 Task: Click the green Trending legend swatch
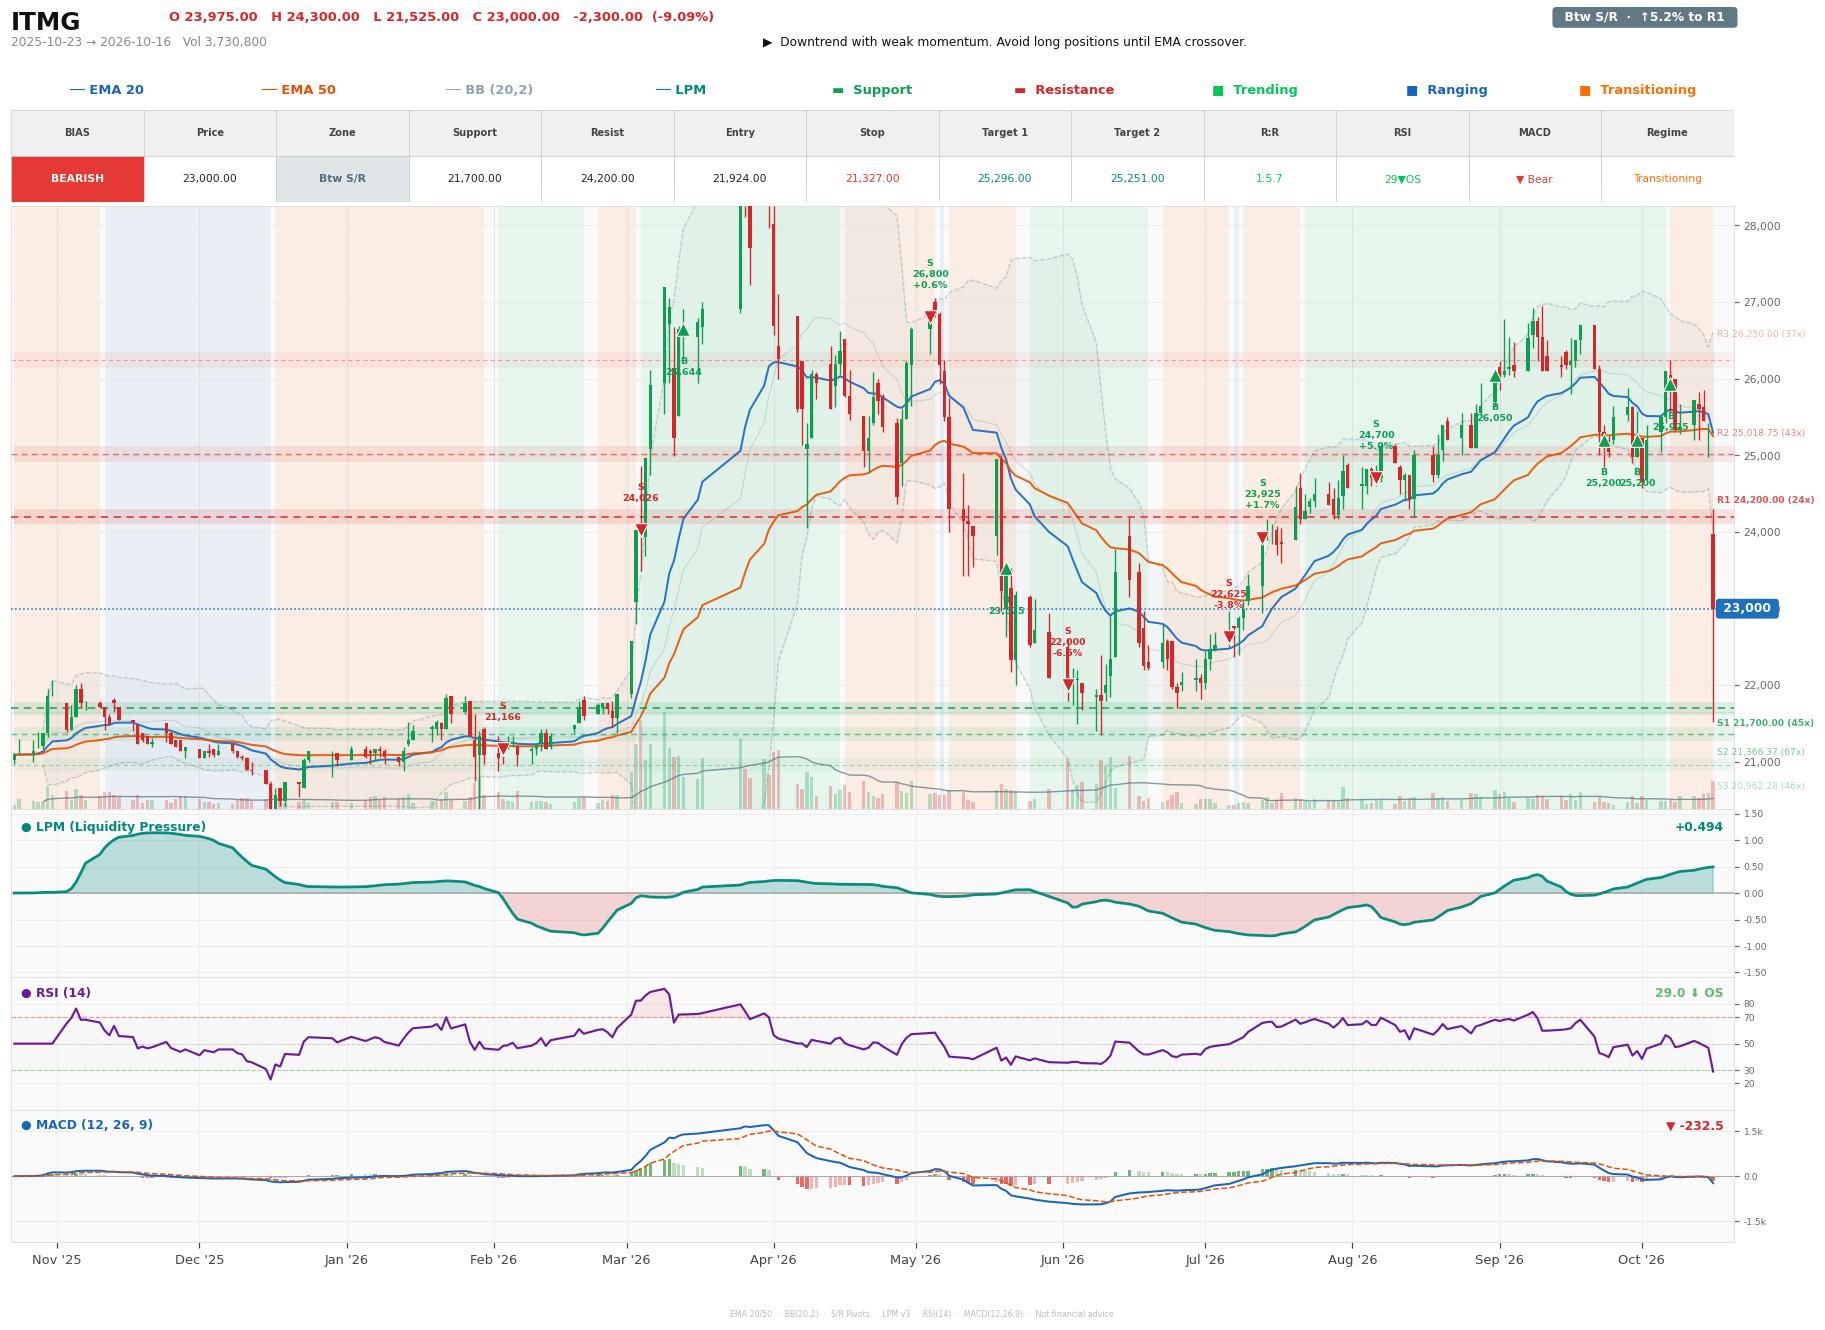click(x=1218, y=90)
